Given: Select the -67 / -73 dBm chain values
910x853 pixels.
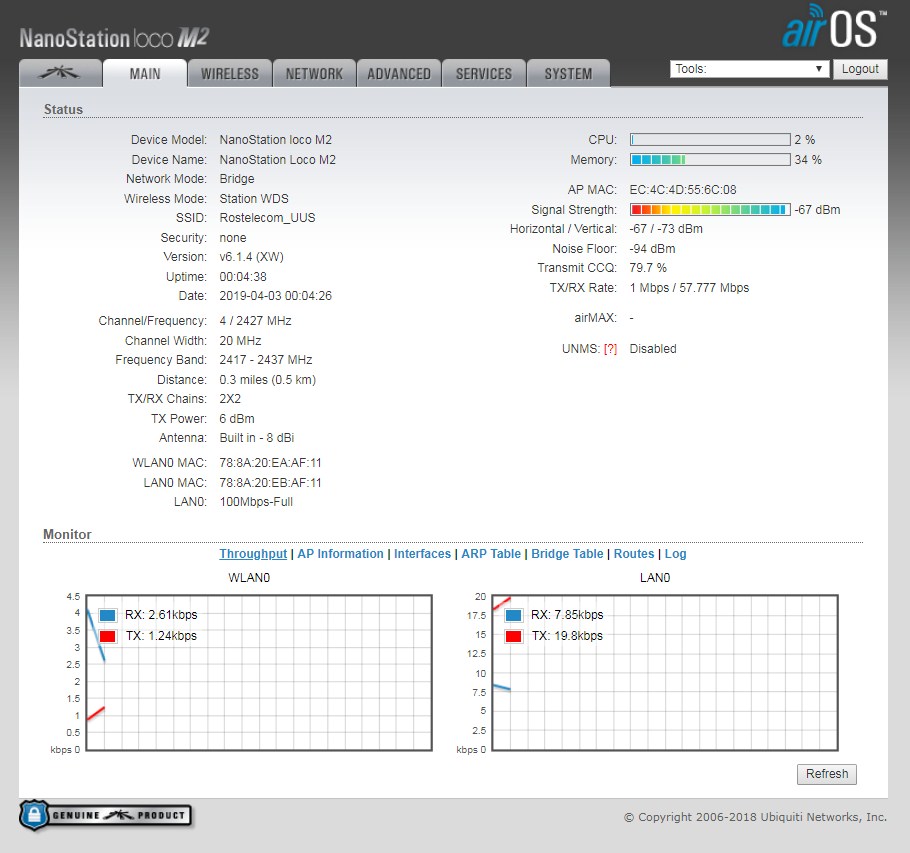Looking at the screenshot, I should tap(666, 229).
